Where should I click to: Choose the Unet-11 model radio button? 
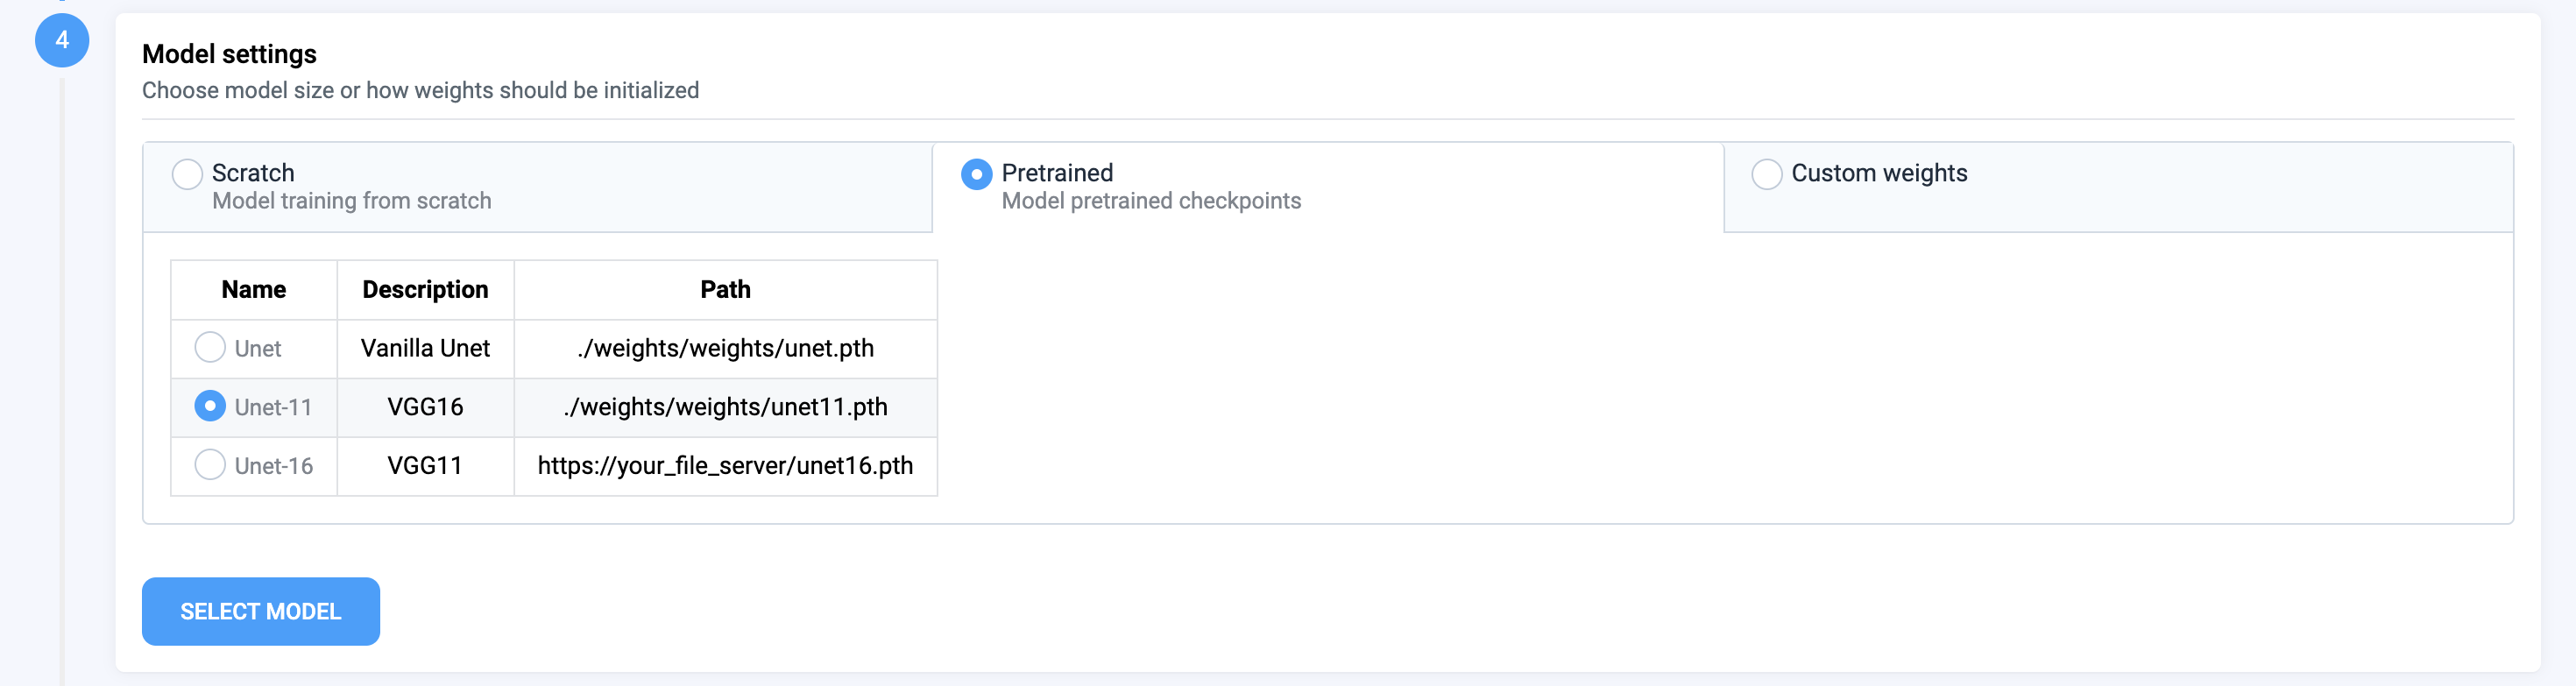click(210, 406)
